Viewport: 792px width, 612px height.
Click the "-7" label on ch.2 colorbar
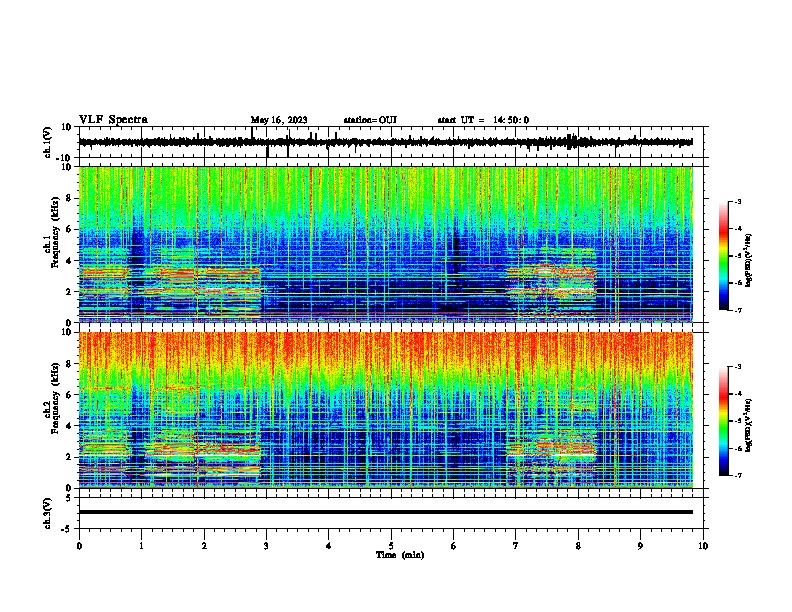[x=737, y=476]
